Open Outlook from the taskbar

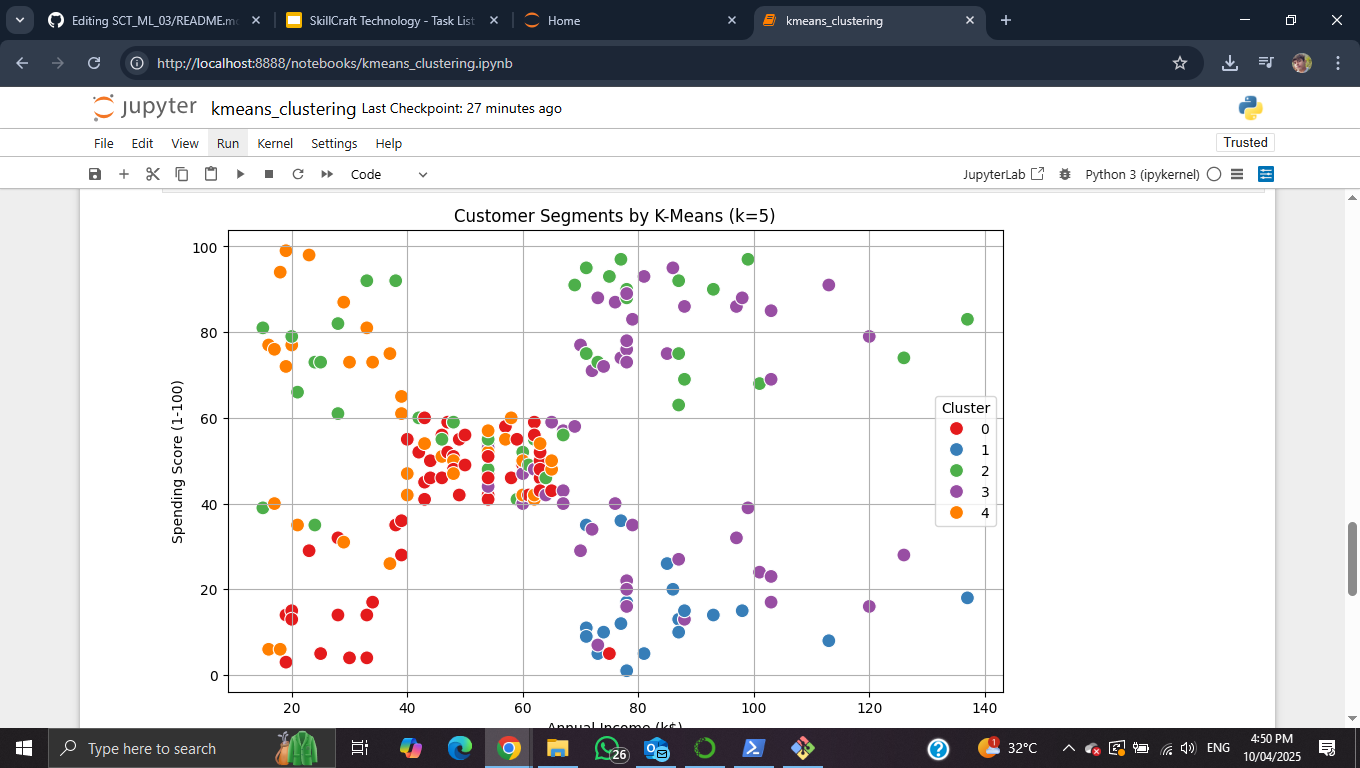pos(656,748)
